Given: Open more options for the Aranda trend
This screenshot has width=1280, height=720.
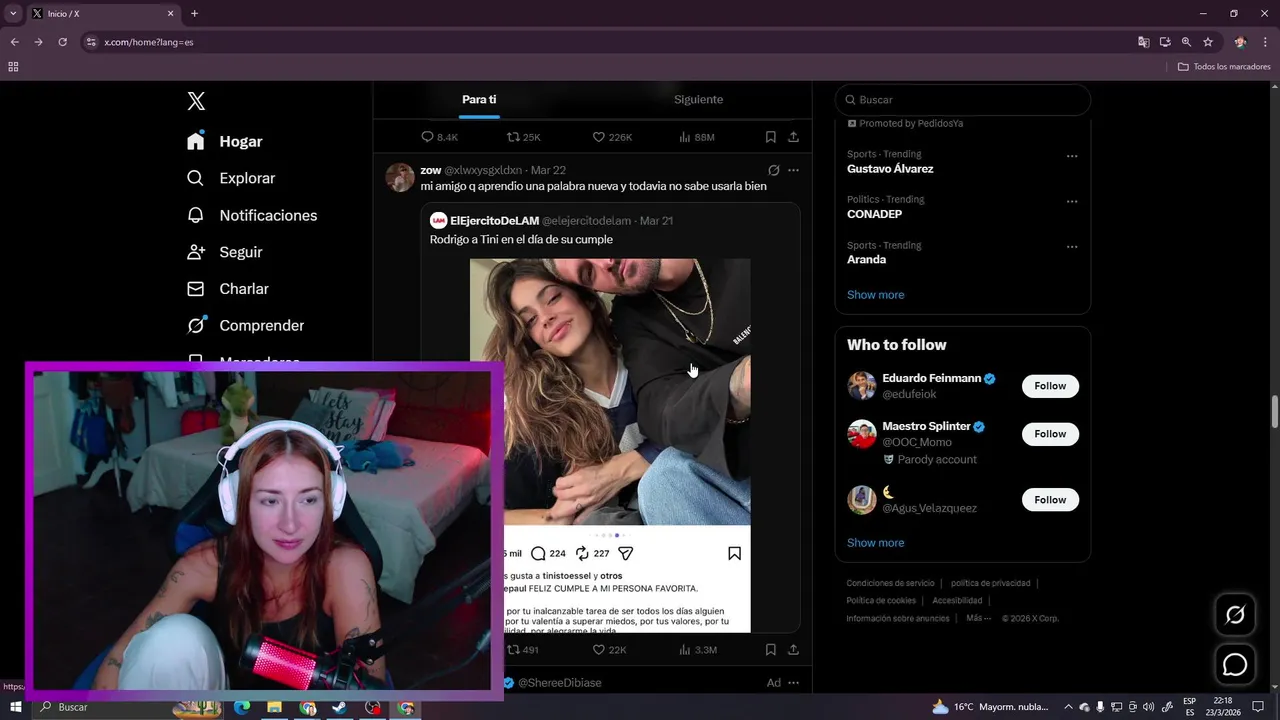Looking at the screenshot, I should (1072, 246).
